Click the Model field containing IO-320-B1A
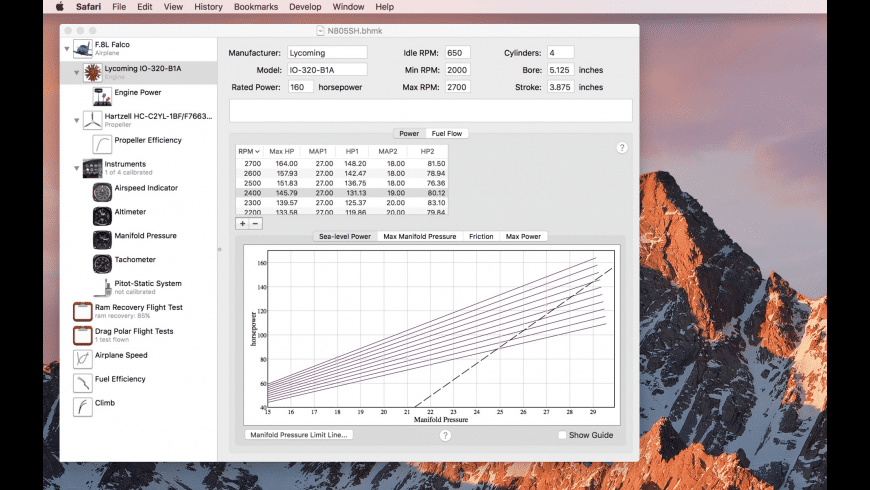This screenshot has height=490, width=870. pos(327,70)
